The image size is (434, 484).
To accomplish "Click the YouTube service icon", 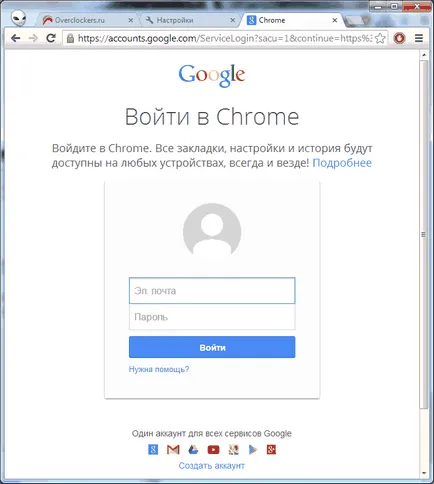I will click(213, 450).
